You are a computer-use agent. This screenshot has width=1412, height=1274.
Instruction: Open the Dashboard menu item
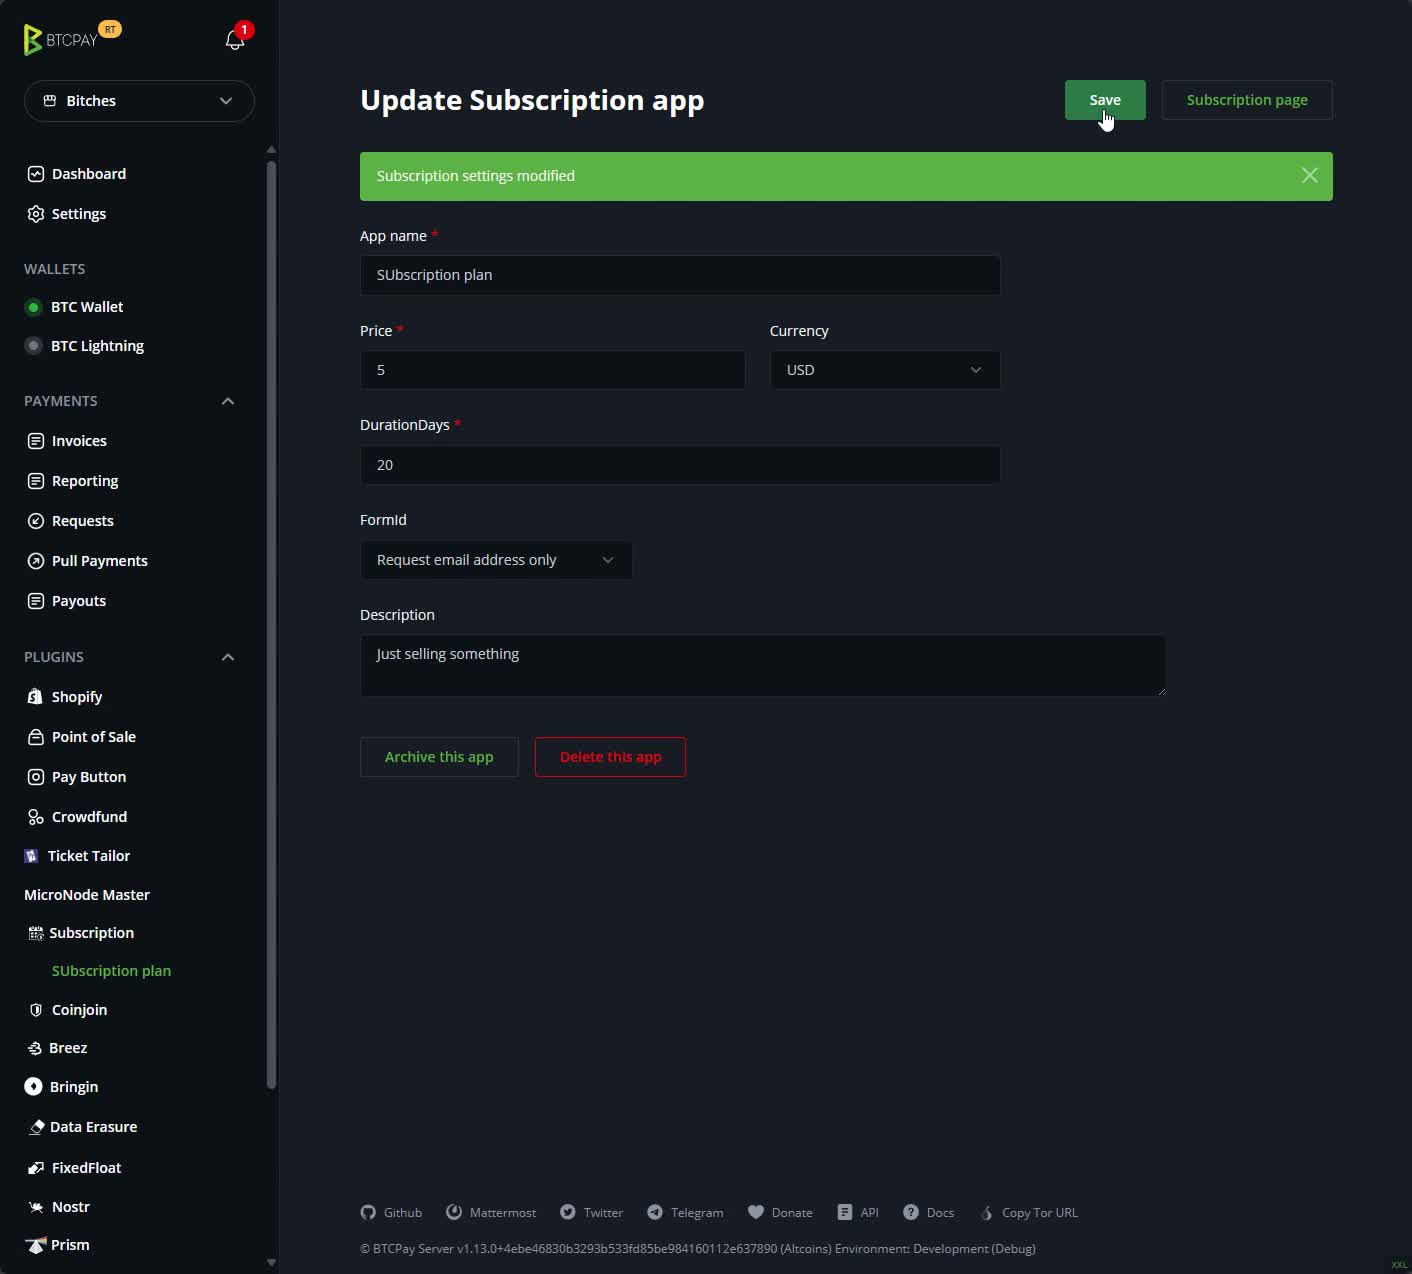88,174
